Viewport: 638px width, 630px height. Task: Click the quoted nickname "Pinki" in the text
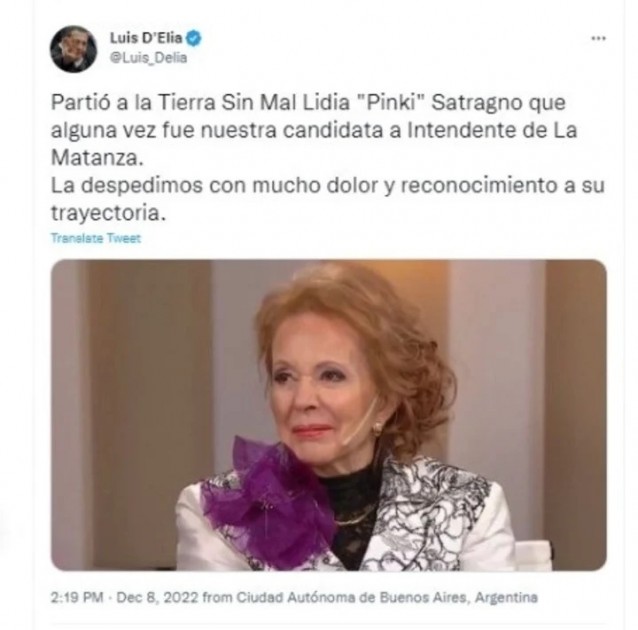391,102
